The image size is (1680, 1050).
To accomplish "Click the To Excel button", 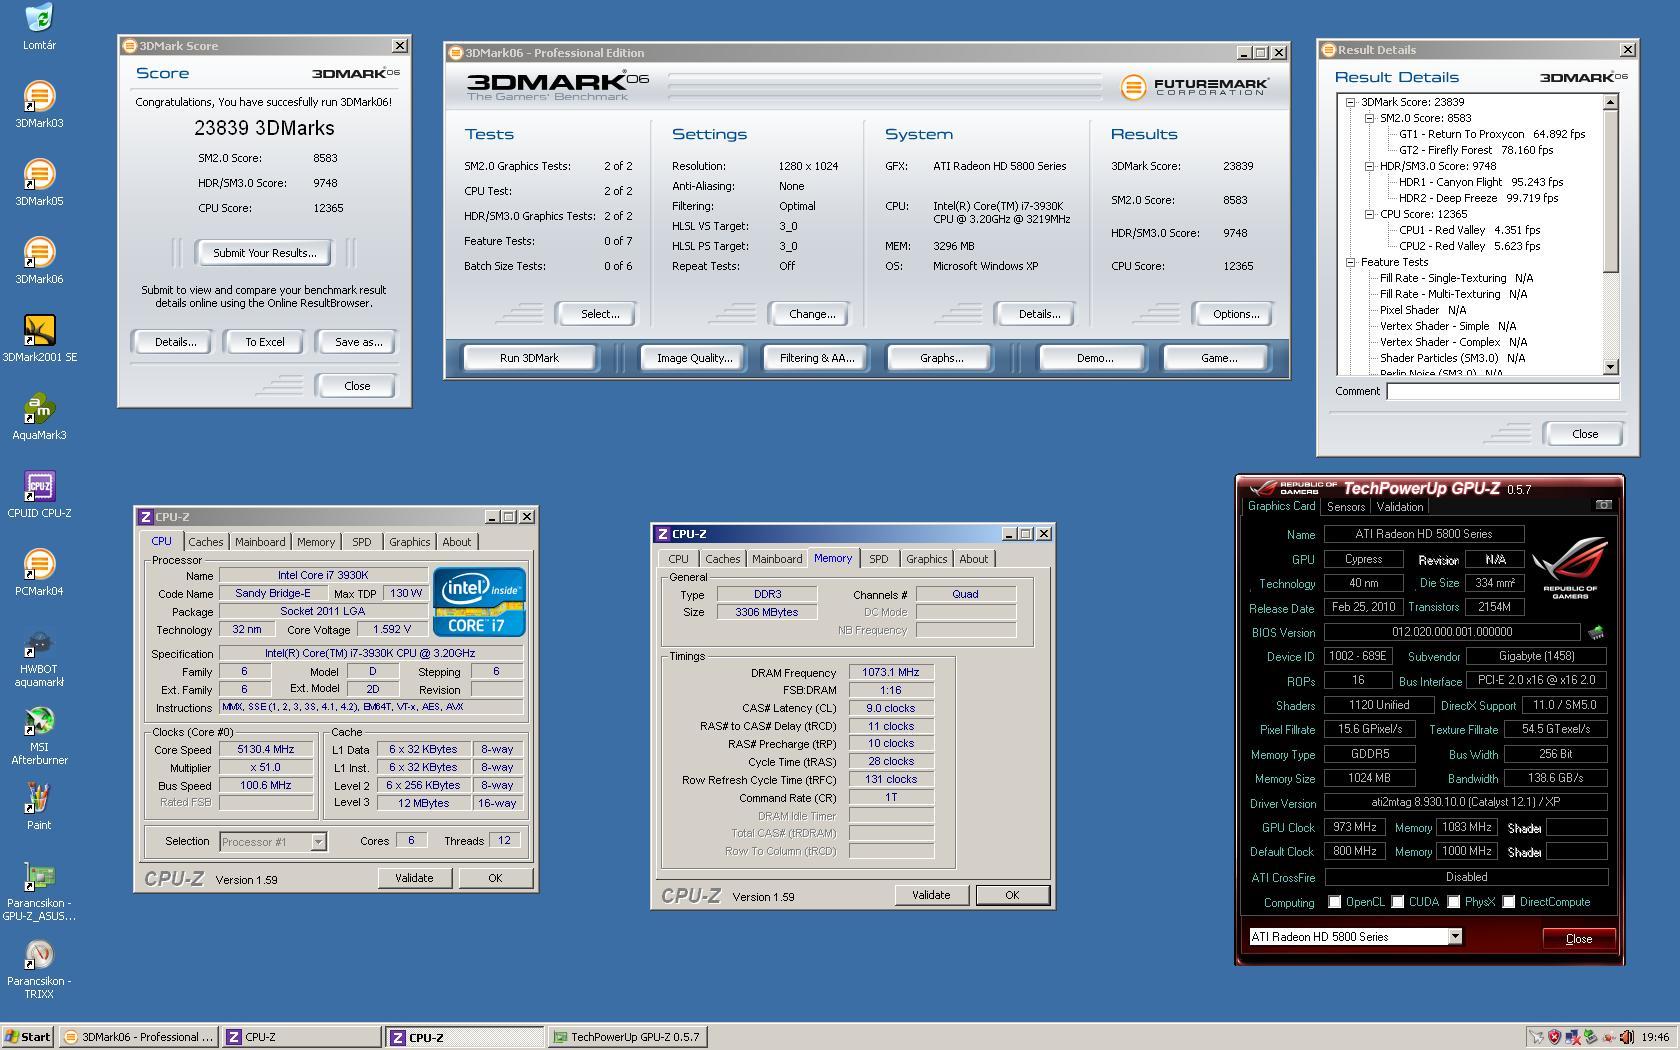I will (265, 342).
